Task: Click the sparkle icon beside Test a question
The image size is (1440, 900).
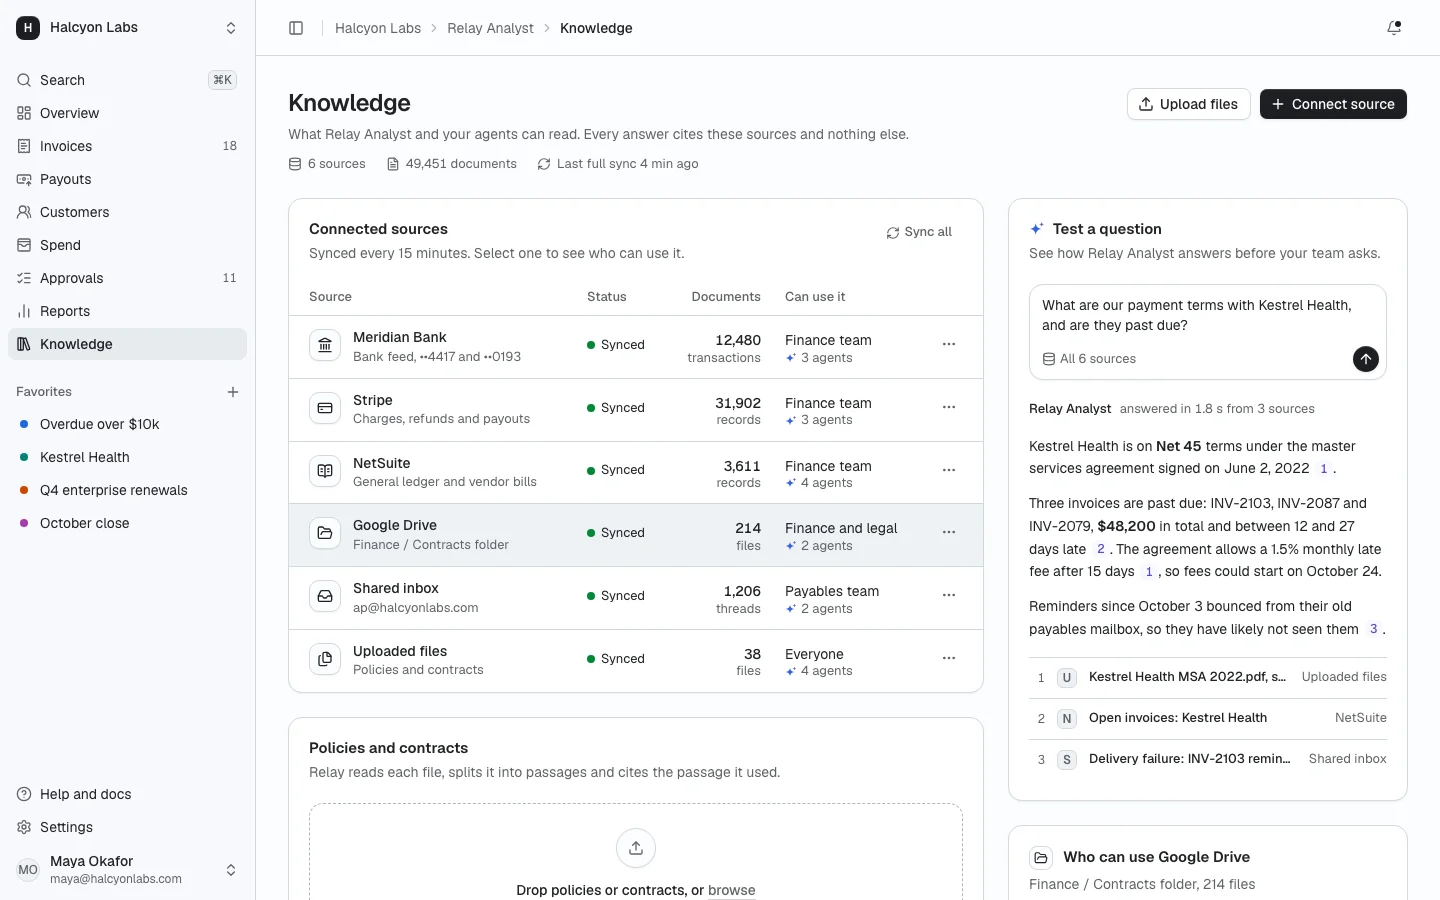Action: [1037, 229]
